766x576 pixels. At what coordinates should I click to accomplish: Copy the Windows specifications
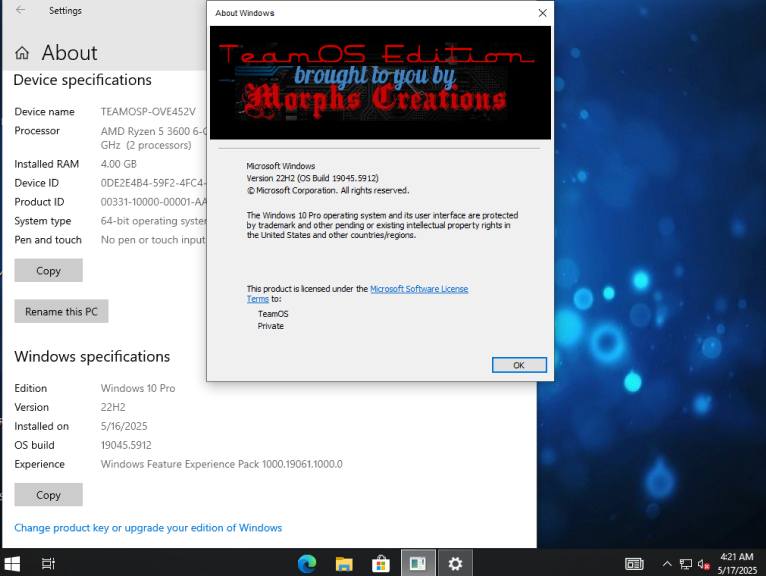coord(48,494)
